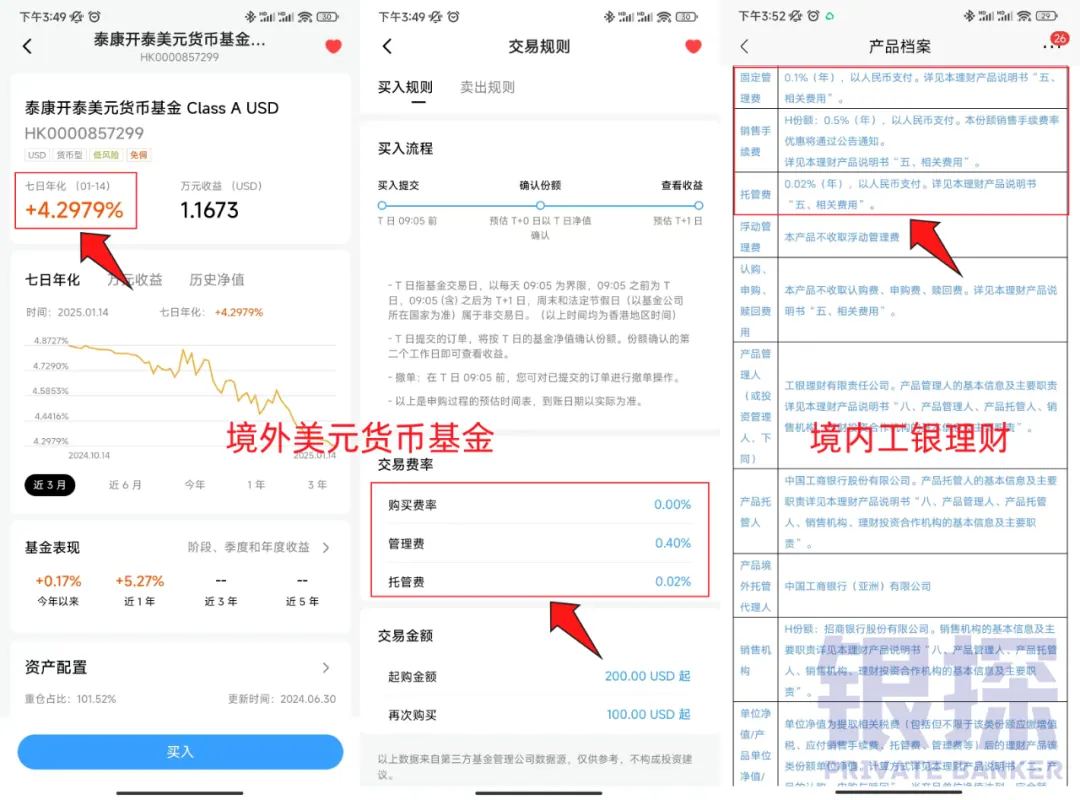Tap the 重仓占比 101.52% text
This screenshot has width=1080, height=800.
pyautogui.click(x=70, y=699)
